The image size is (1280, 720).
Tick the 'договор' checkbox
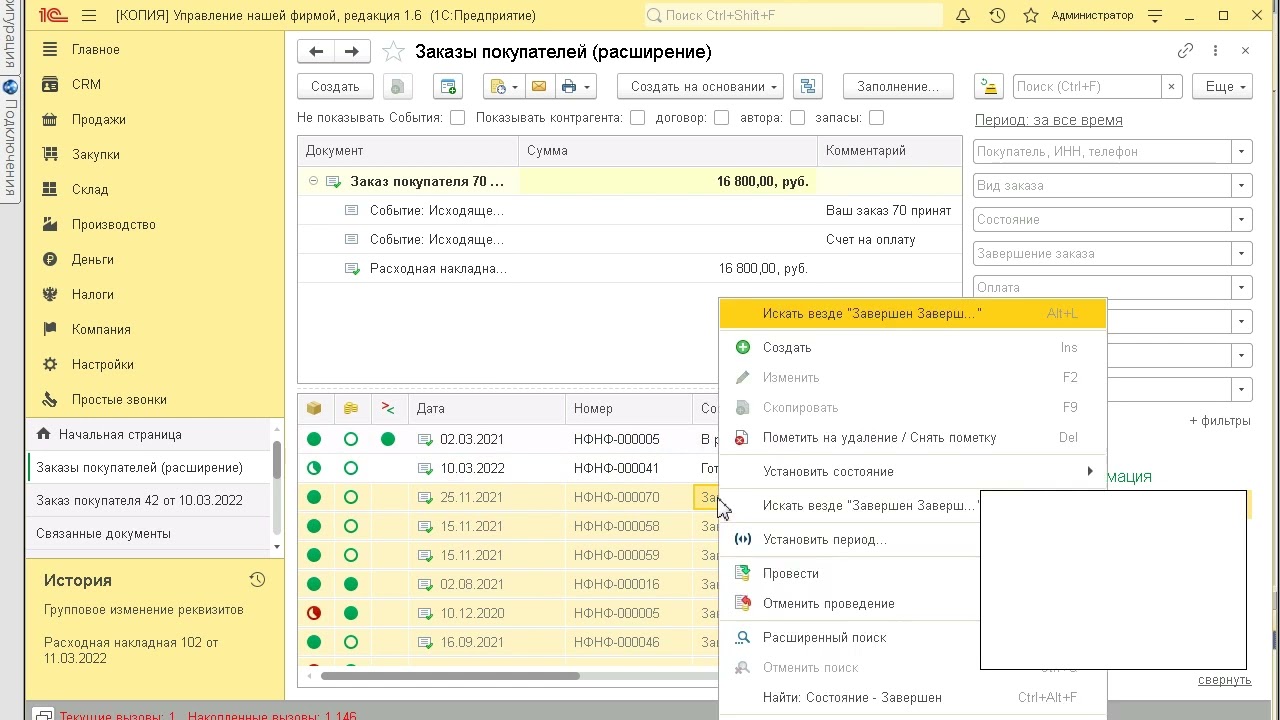tap(722, 118)
